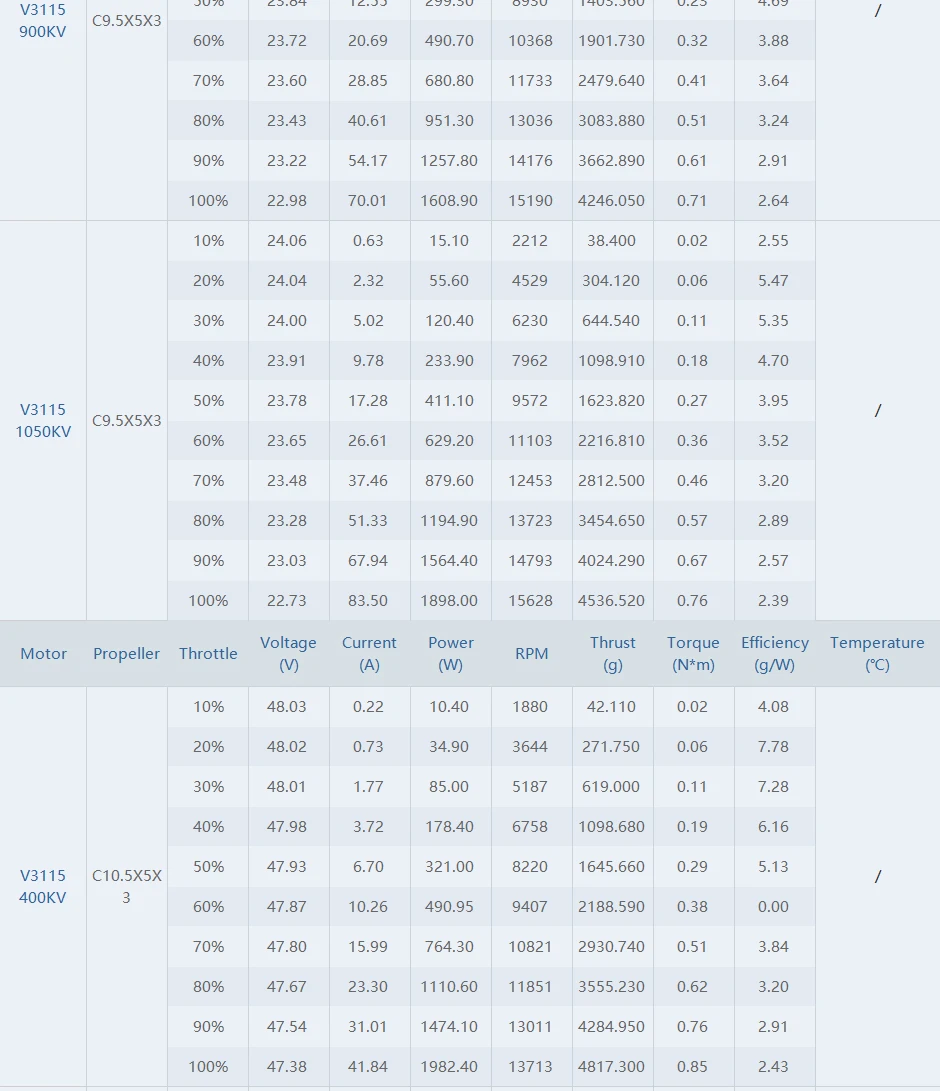The height and width of the screenshot is (1091, 940).
Task: Select the 4817.300 thrust value cell
Action: point(612,1066)
